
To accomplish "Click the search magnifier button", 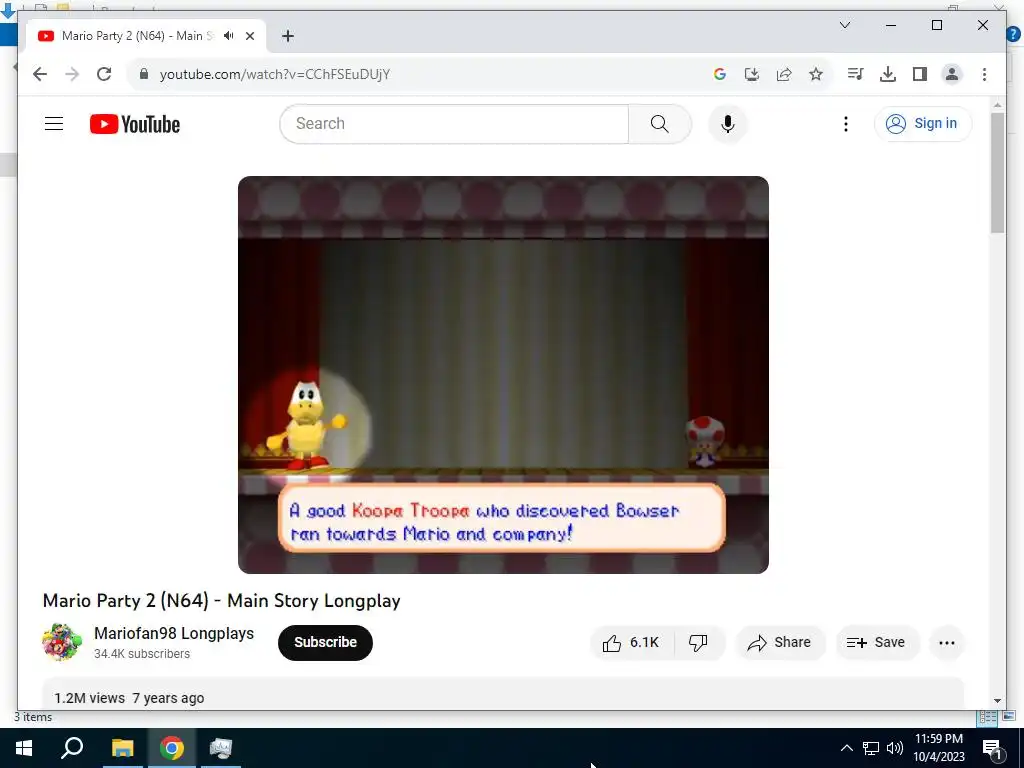I will pos(660,123).
